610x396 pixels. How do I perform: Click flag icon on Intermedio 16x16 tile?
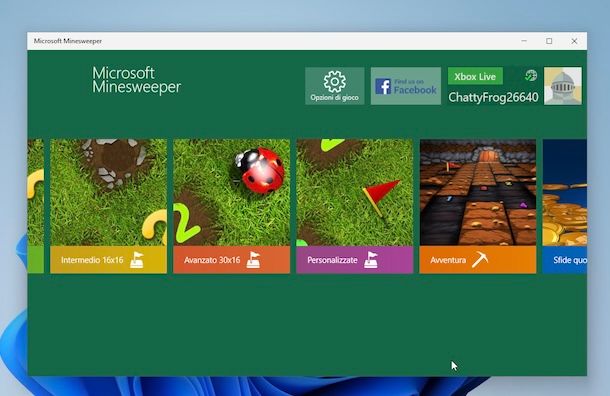pos(137,260)
